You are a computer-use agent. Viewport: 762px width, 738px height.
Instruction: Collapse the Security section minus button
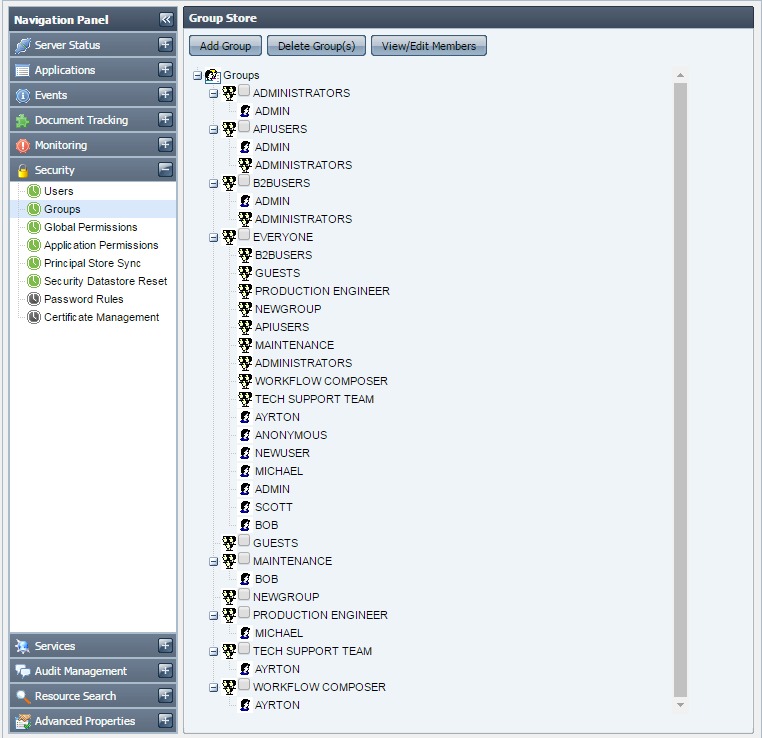click(165, 170)
